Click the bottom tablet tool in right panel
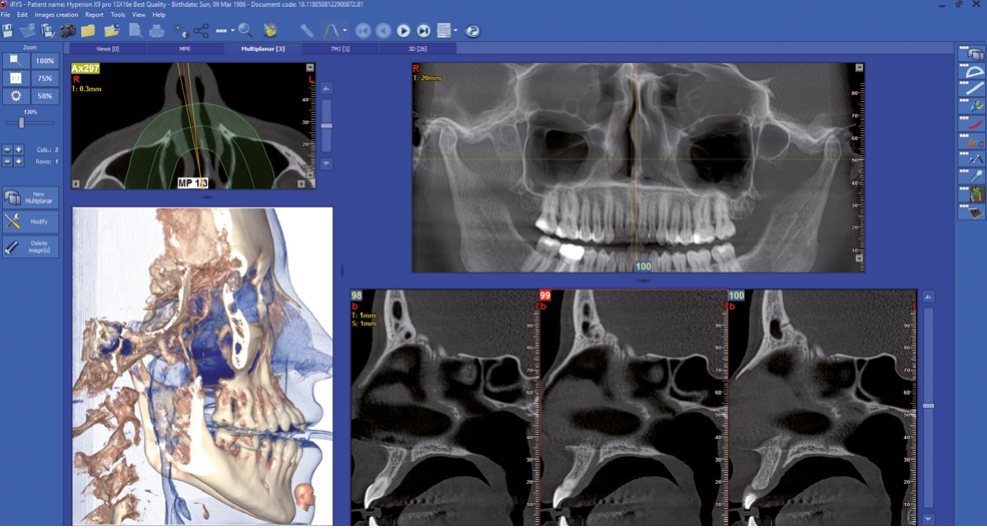Viewport: 987px width, 529px height. (x=971, y=212)
